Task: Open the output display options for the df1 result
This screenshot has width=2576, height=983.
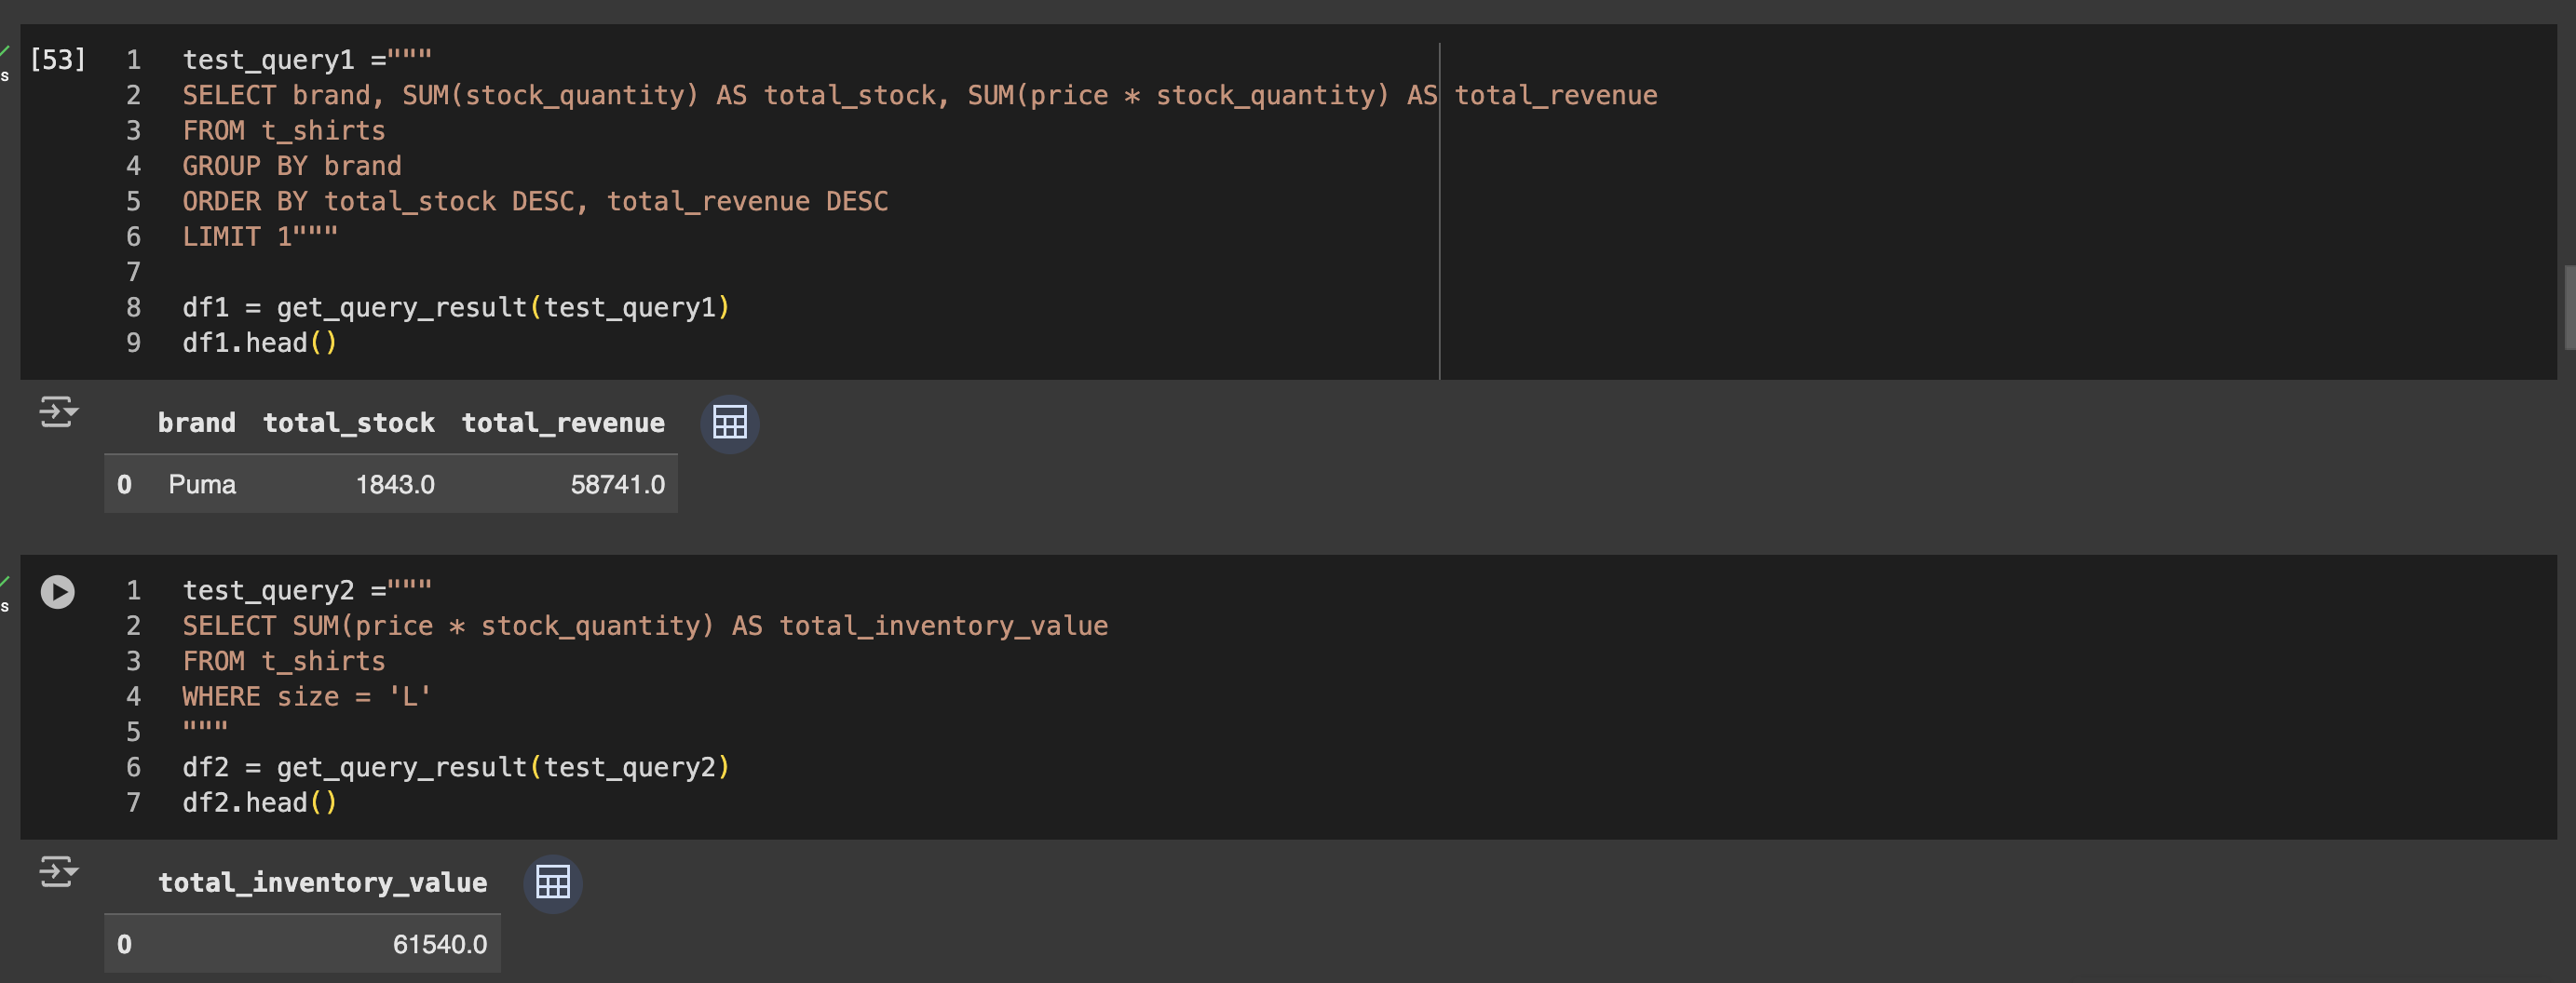Action: [57, 412]
